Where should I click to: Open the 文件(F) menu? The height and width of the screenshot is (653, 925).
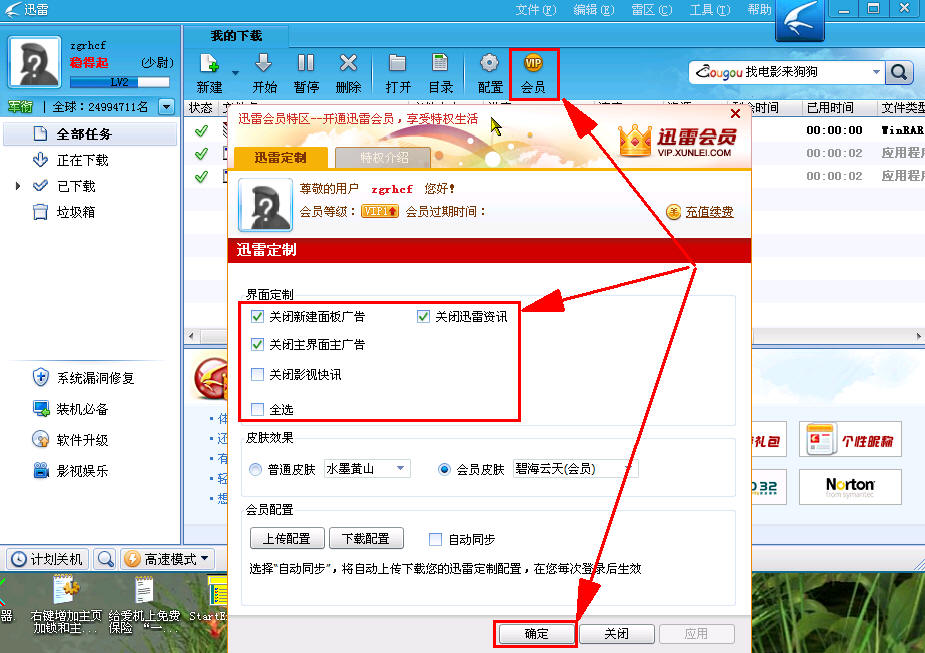[536, 10]
